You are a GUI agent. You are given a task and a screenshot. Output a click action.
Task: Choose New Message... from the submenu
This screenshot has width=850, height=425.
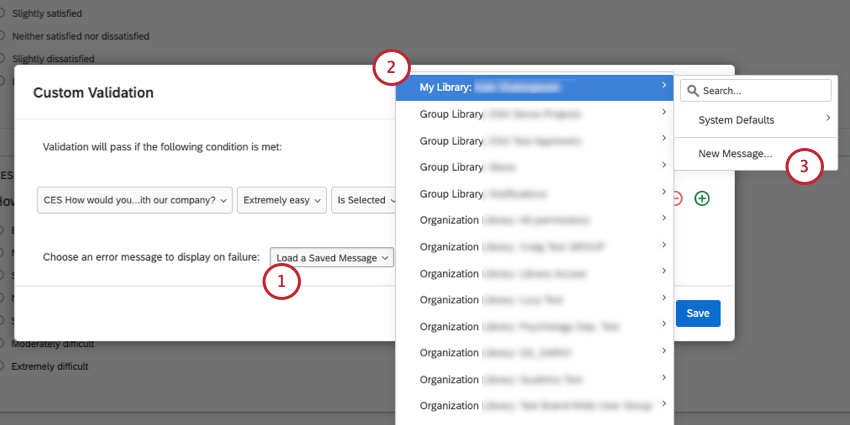[x=735, y=154]
